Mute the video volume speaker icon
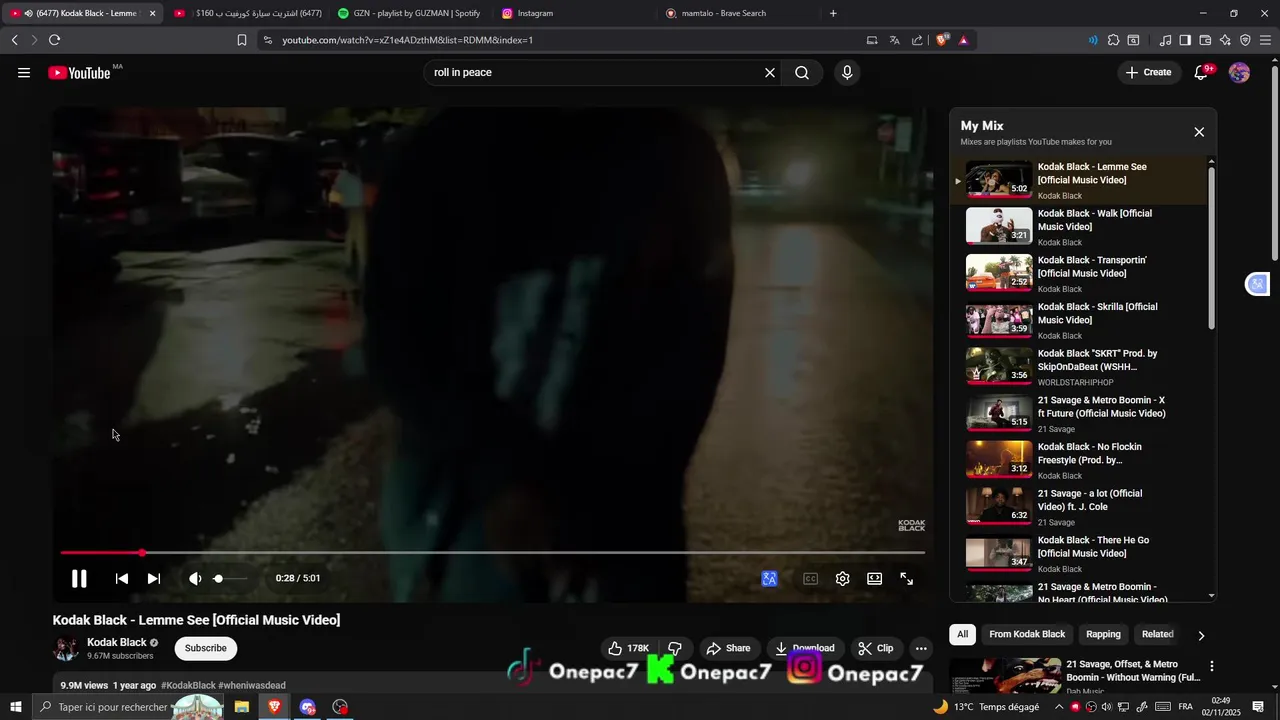Image resolution: width=1280 pixels, height=720 pixels. point(195,579)
